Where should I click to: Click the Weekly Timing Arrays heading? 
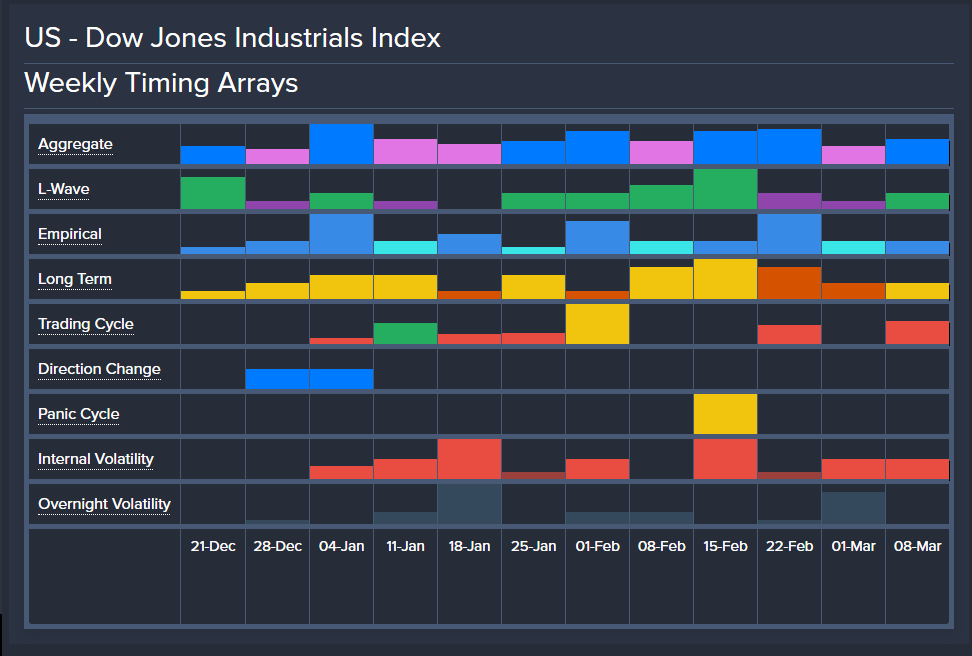tap(161, 83)
